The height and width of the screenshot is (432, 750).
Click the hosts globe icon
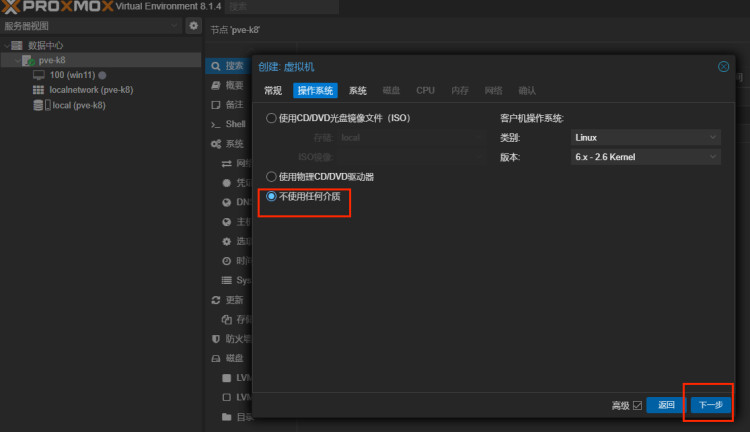(227, 222)
